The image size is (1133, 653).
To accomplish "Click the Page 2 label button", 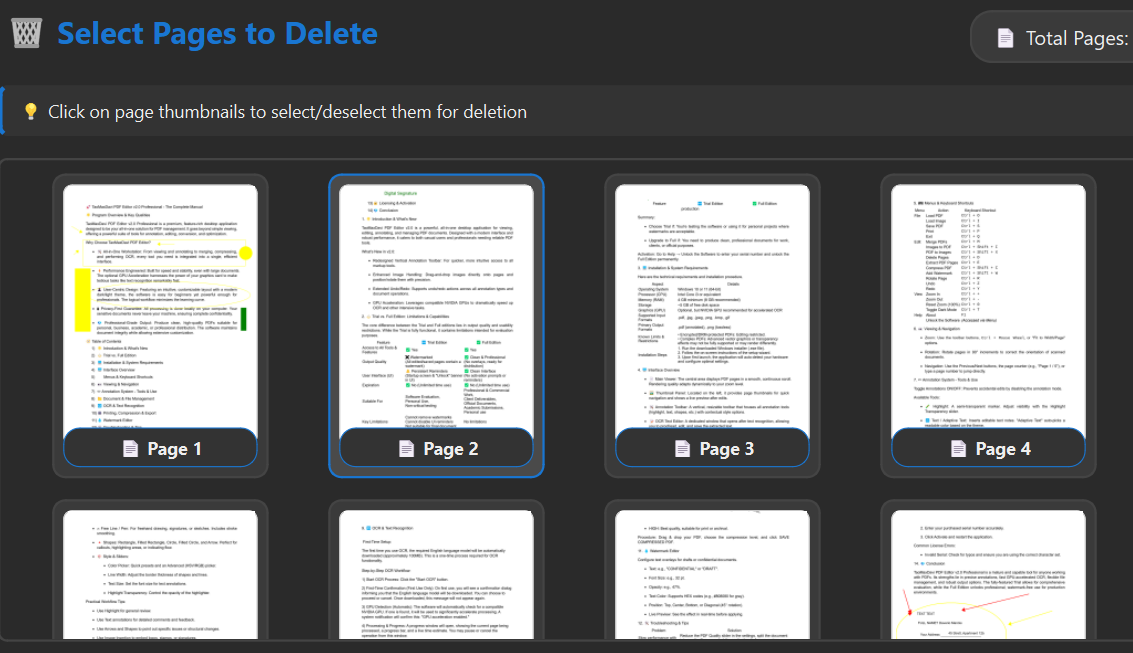I will [436, 449].
